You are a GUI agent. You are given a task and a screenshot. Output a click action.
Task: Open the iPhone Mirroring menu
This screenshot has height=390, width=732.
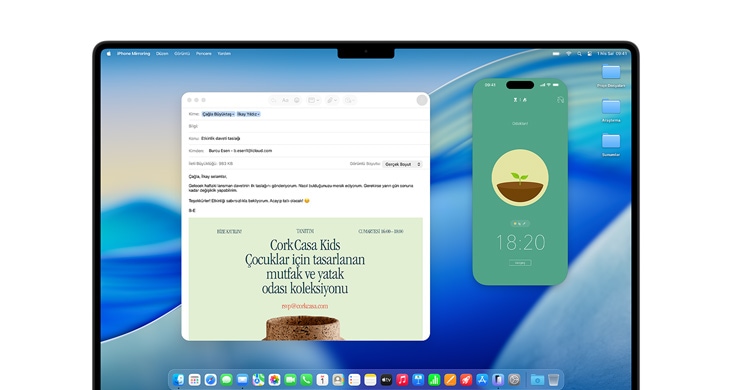click(x=134, y=53)
